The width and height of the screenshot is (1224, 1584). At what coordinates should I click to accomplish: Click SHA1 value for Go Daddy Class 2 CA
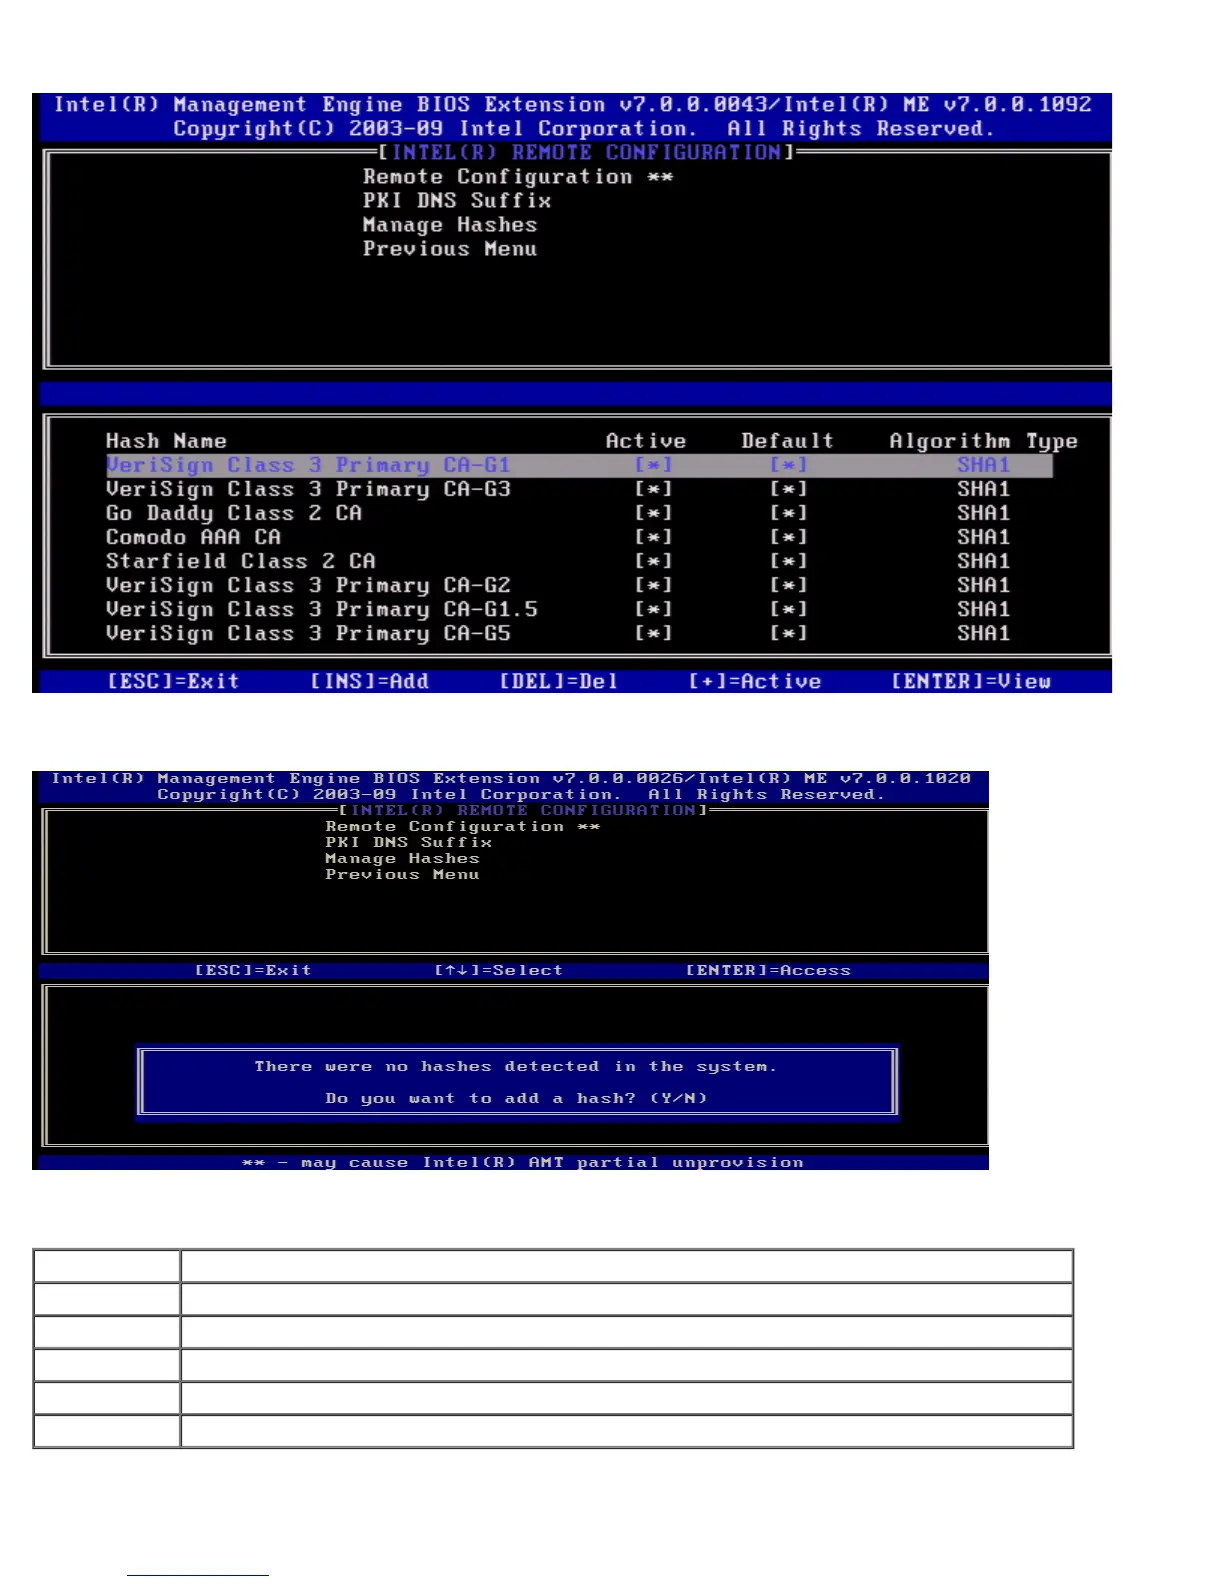[x=984, y=513]
